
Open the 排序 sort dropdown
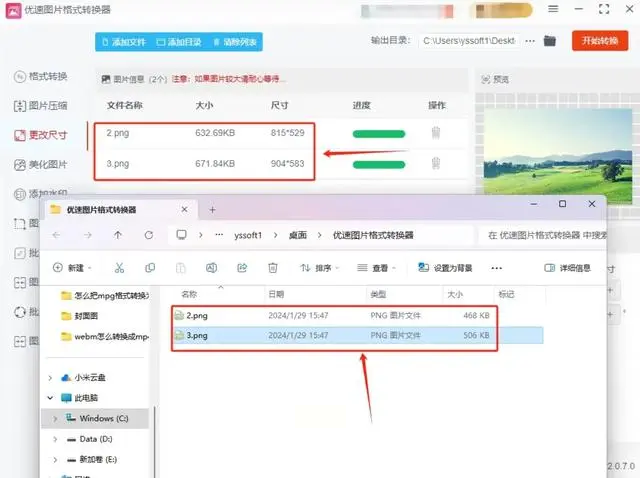point(320,268)
